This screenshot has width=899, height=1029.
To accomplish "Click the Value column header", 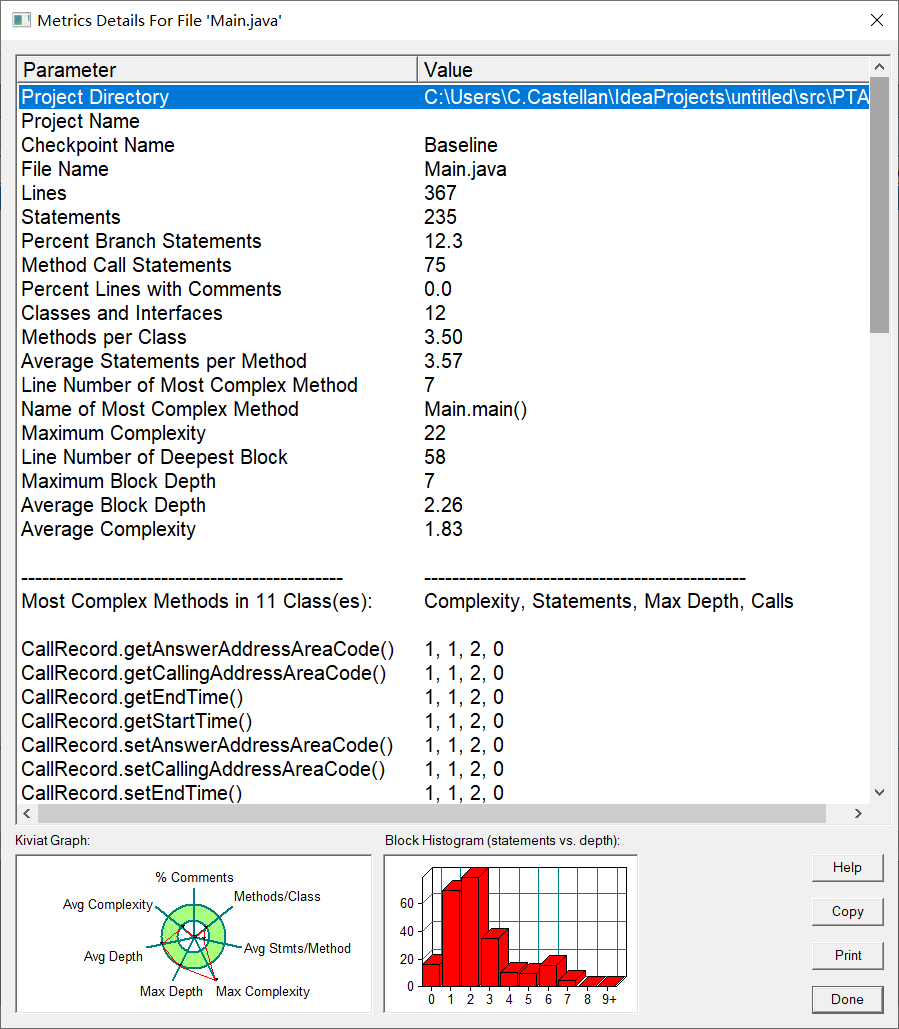I will point(643,70).
